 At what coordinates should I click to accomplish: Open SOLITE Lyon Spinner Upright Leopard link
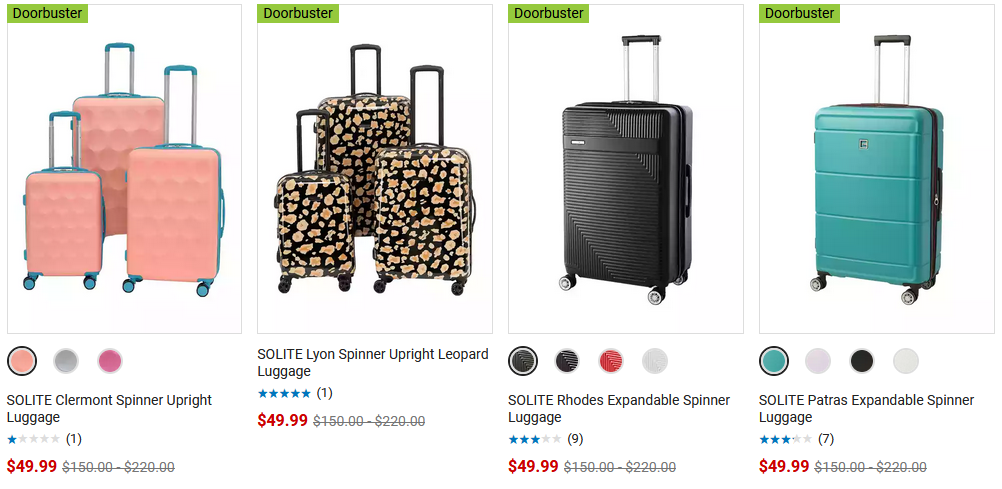(x=372, y=362)
